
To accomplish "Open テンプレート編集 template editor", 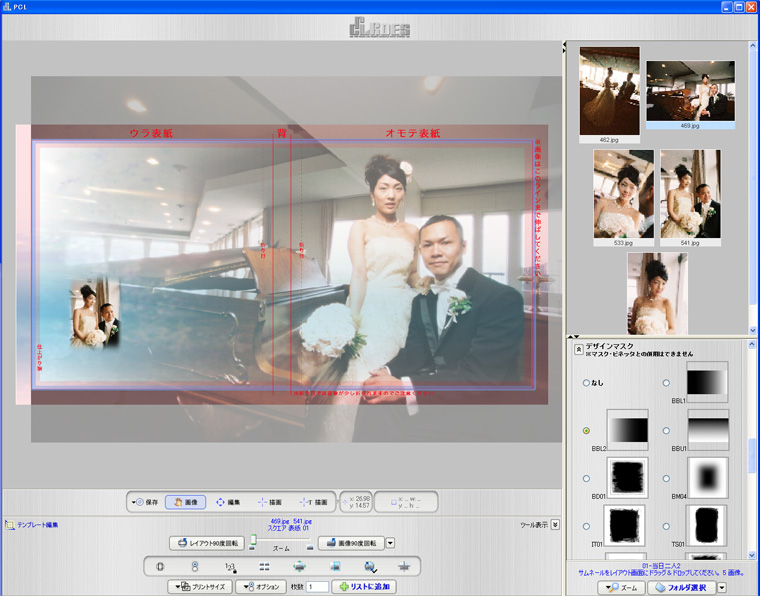I will click(x=34, y=525).
